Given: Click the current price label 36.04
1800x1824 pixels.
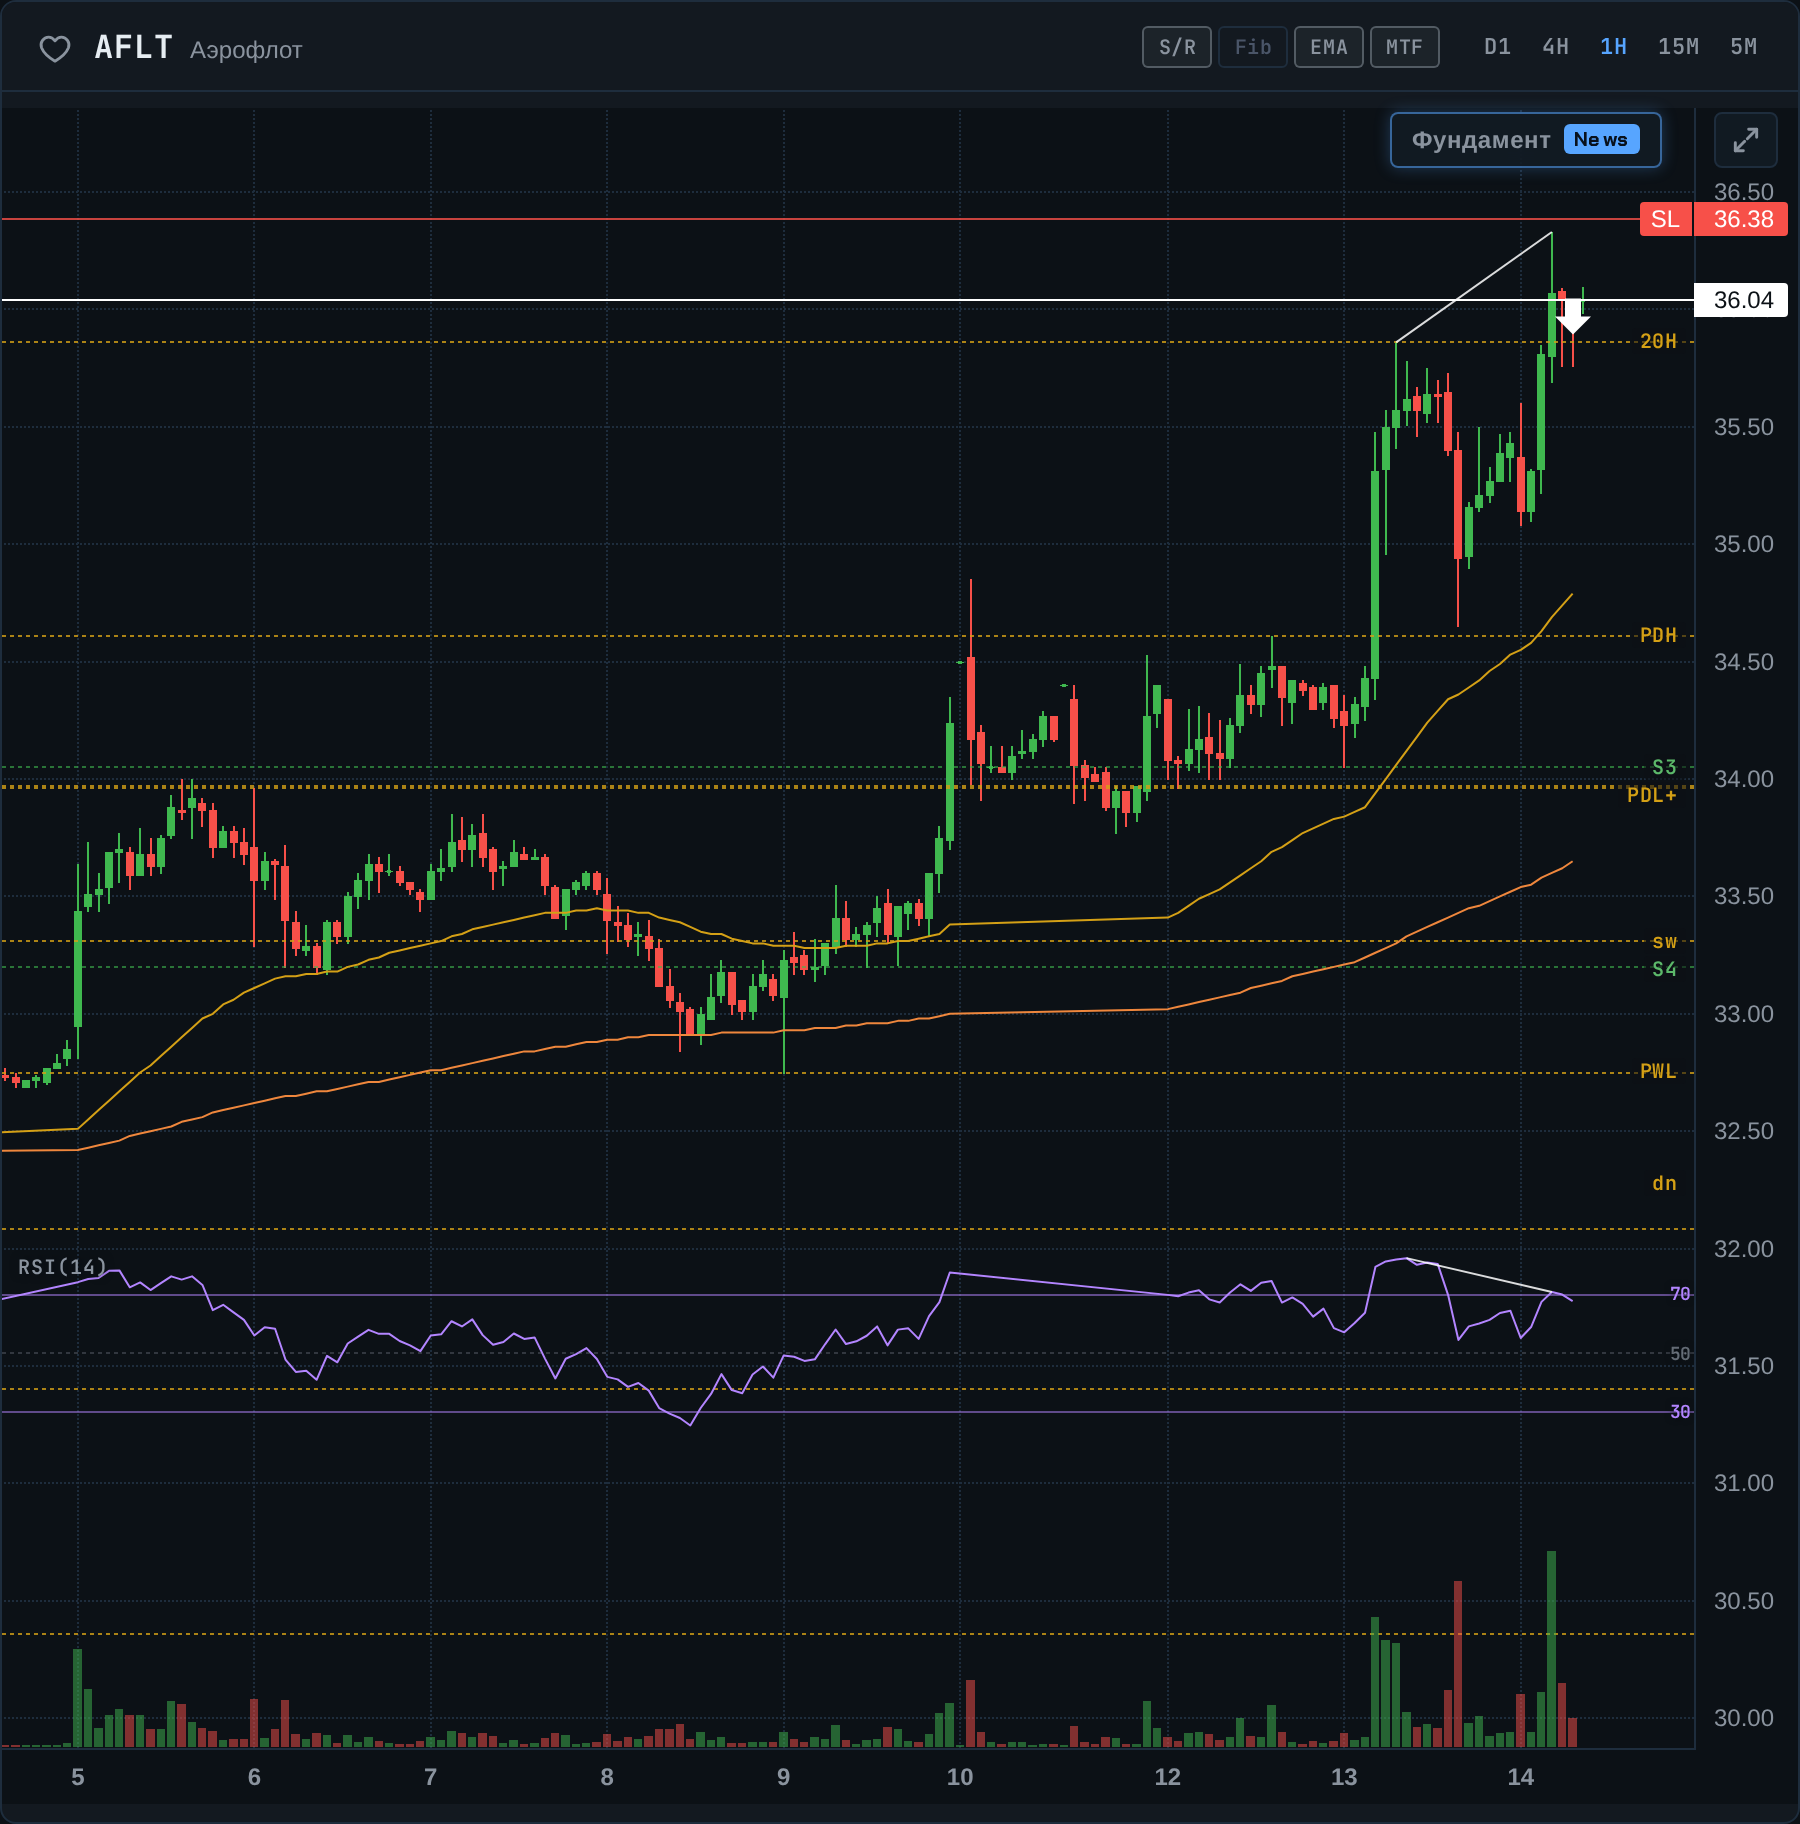Looking at the screenshot, I should [x=1741, y=300].
